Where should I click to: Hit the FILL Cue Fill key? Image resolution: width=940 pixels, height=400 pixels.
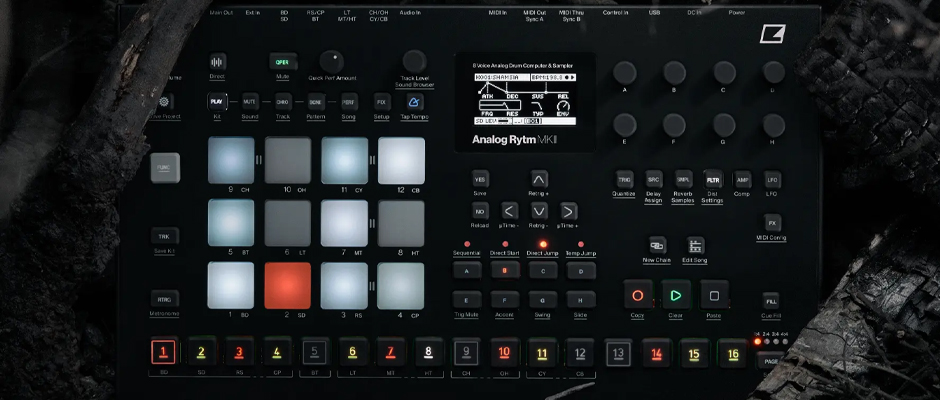[x=771, y=301]
